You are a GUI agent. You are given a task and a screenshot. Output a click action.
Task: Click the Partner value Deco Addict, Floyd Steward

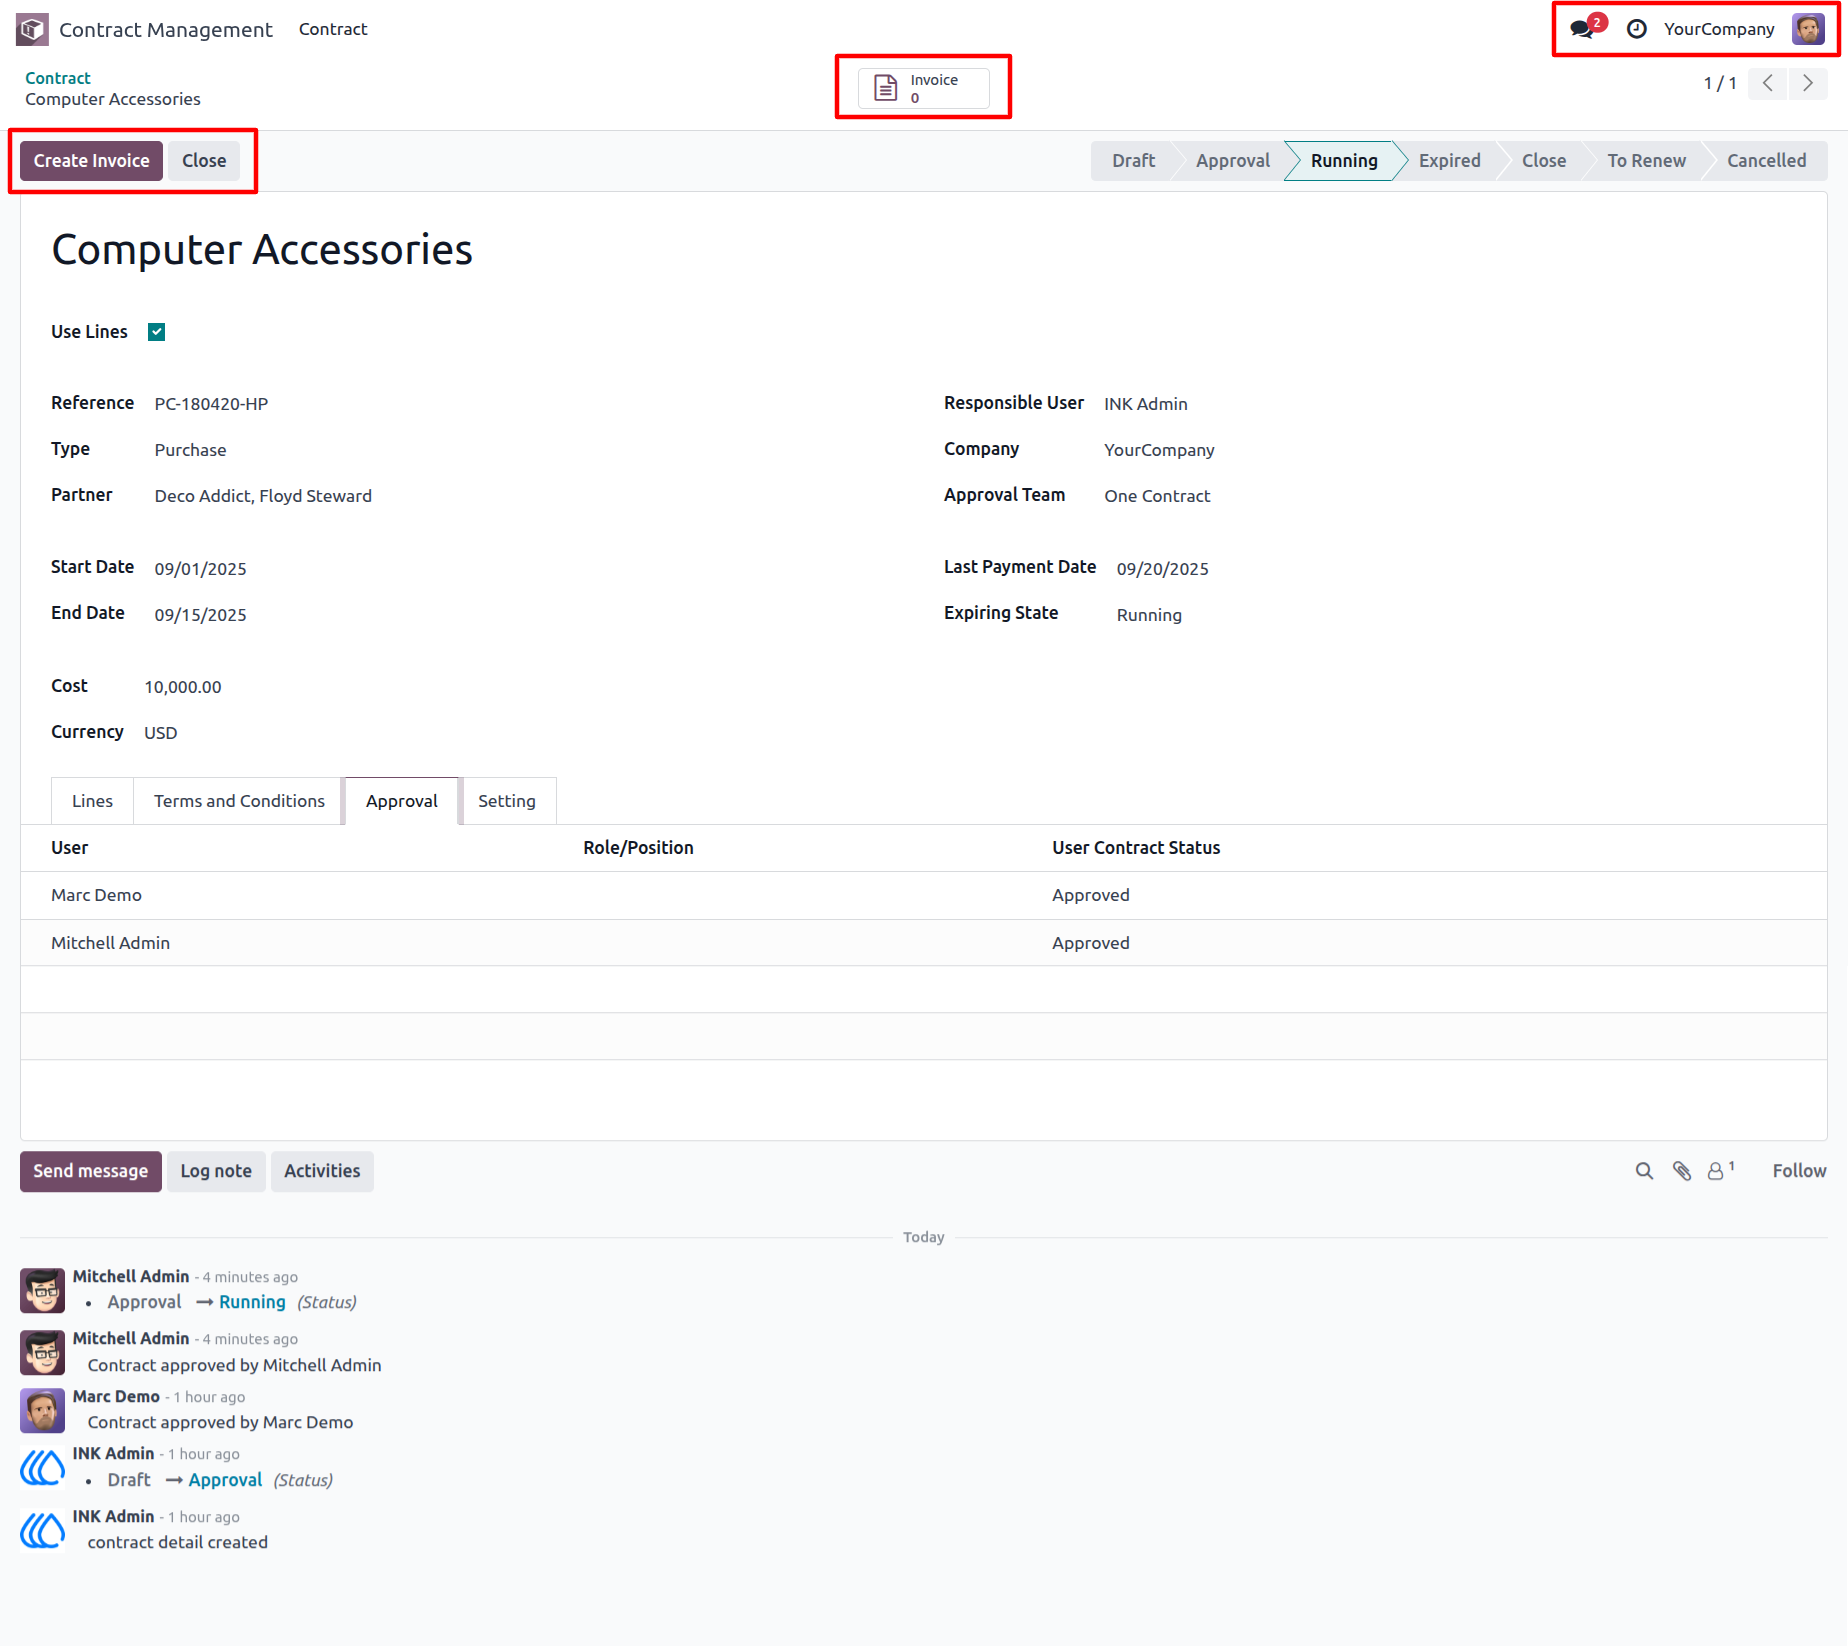click(263, 496)
